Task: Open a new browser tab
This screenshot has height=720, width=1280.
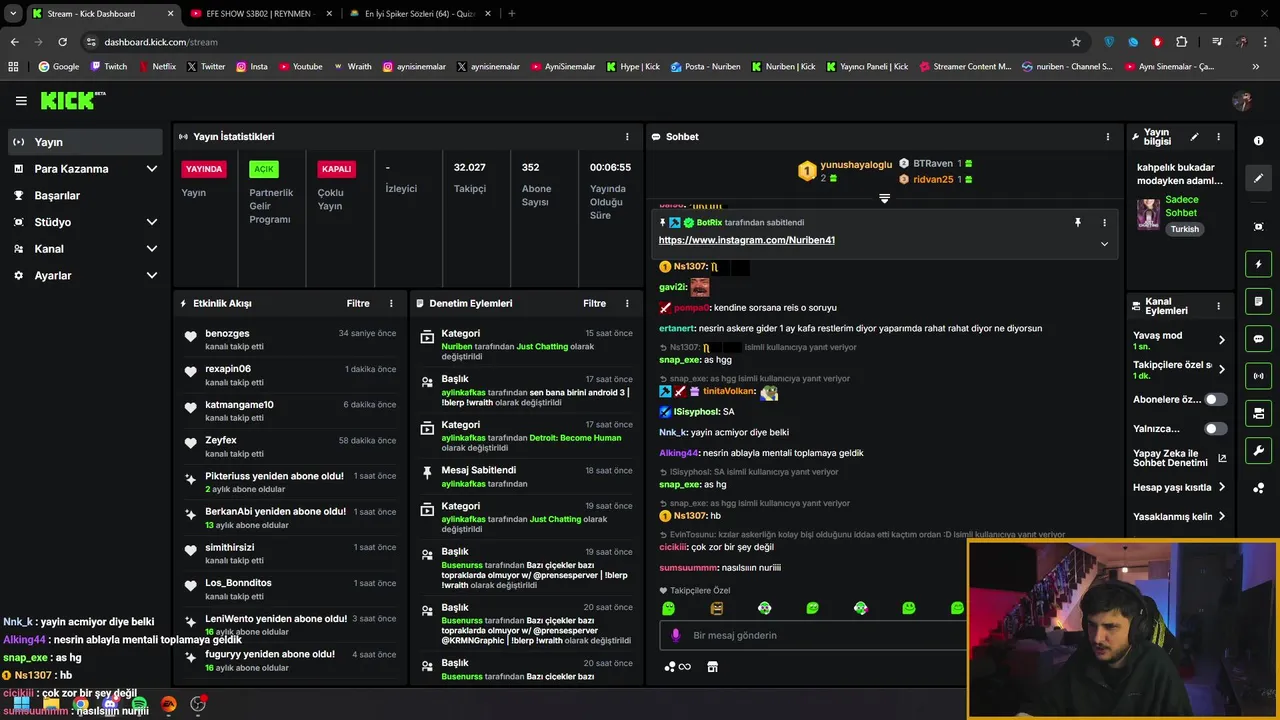Action: click(511, 14)
